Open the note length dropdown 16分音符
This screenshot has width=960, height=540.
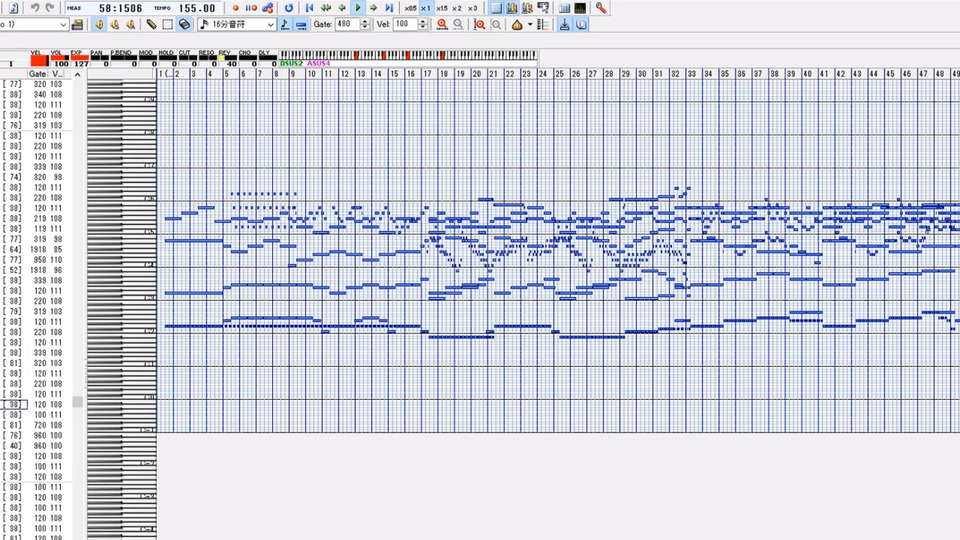pos(238,24)
